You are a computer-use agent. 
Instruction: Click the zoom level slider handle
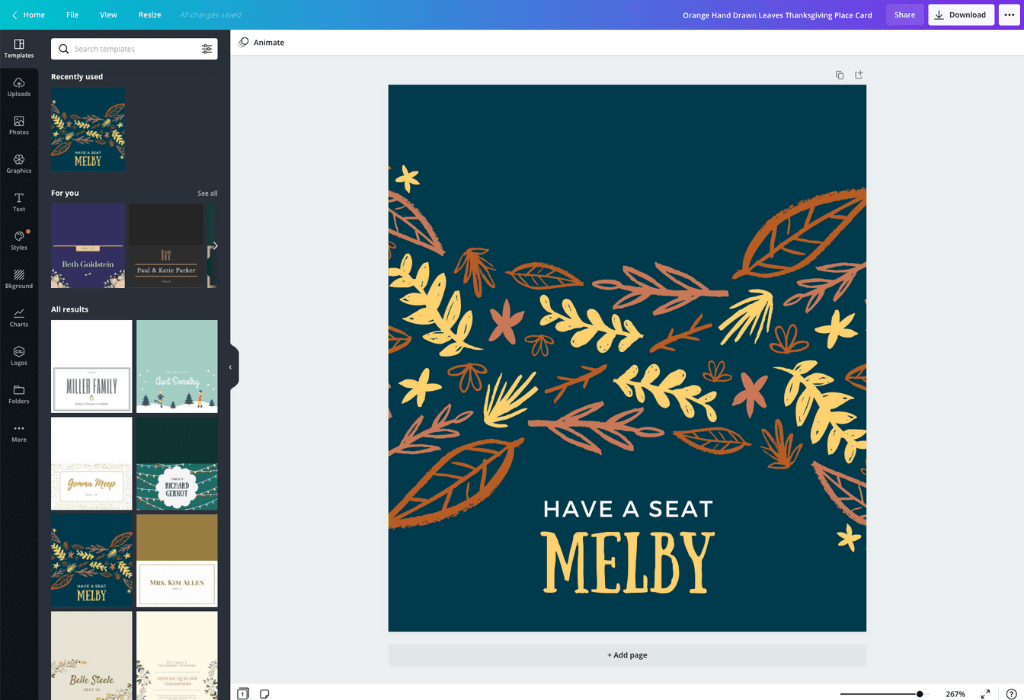(x=920, y=694)
